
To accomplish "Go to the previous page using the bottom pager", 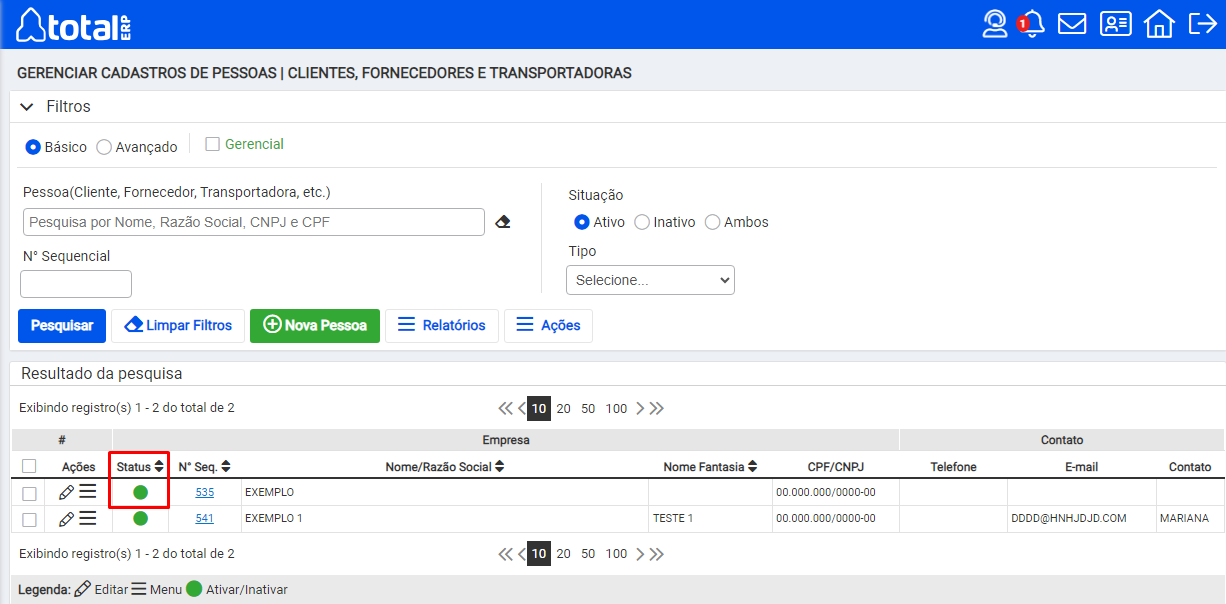I will [521, 553].
